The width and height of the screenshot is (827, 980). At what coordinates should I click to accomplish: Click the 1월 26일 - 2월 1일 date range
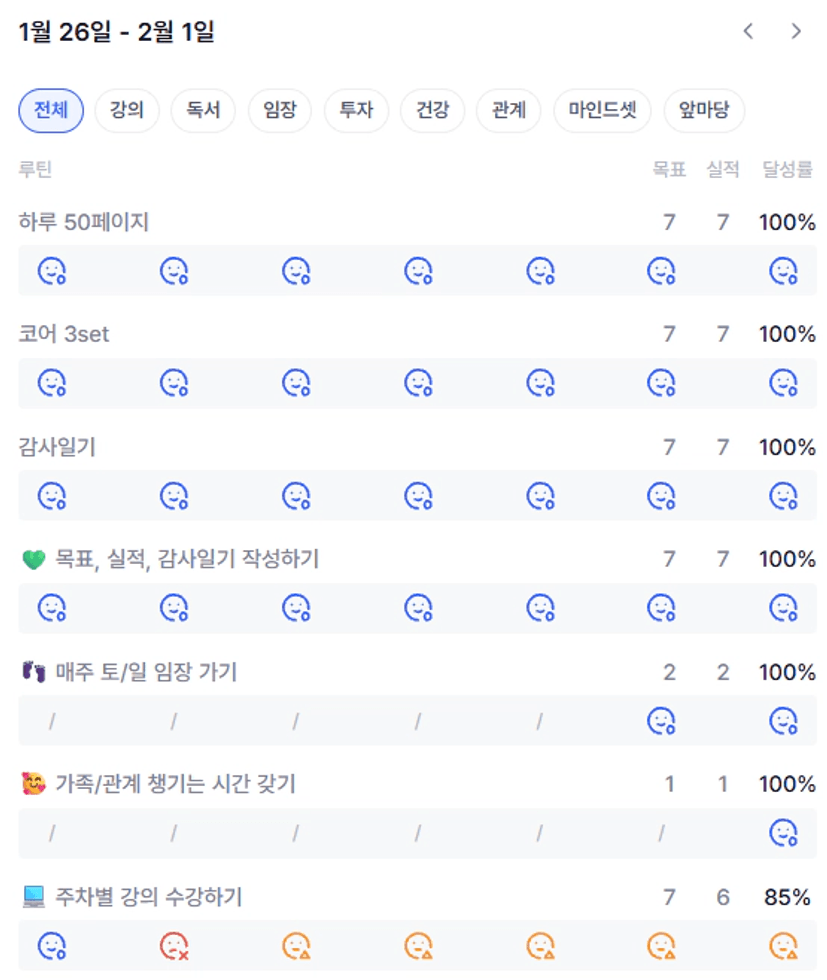click(x=117, y=33)
